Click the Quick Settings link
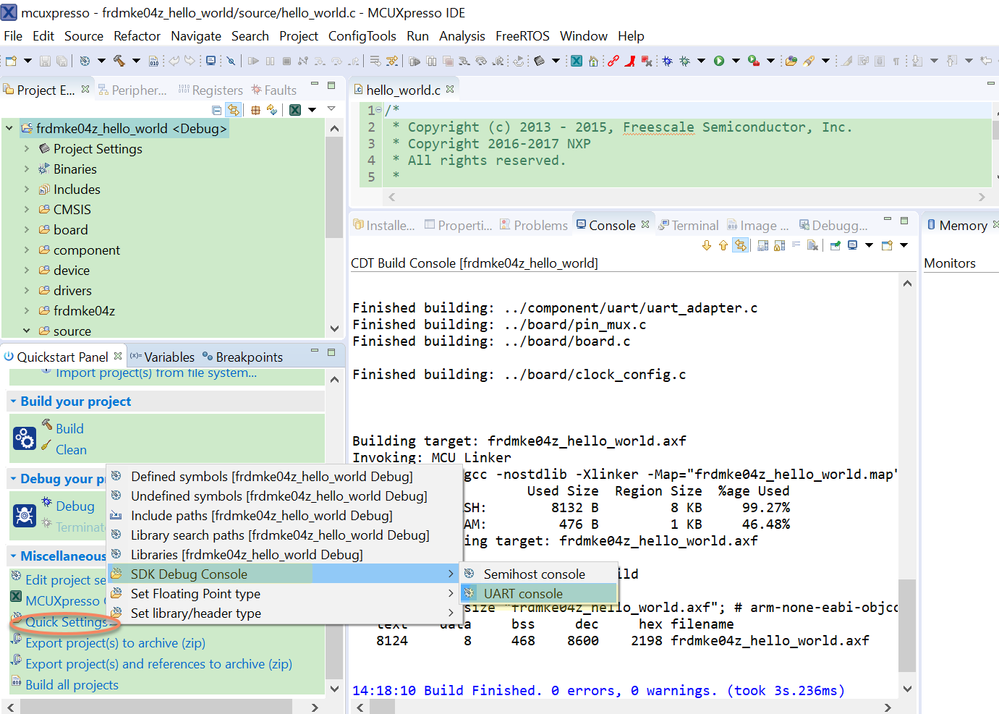Image resolution: width=999 pixels, height=714 pixels. pyautogui.click(x=66, y=622)
